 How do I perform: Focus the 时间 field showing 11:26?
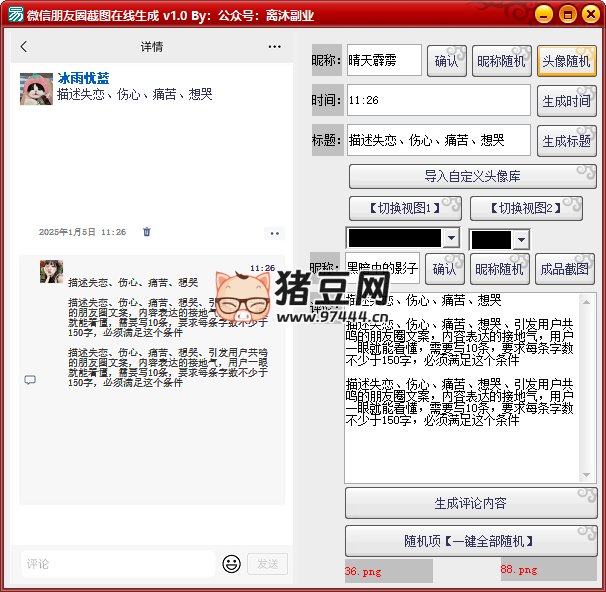pos(439,100)
